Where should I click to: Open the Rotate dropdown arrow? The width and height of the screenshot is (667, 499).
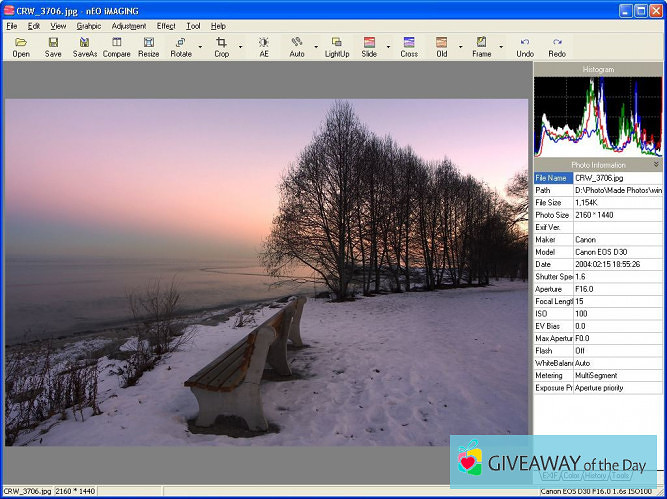coord(200,46)
